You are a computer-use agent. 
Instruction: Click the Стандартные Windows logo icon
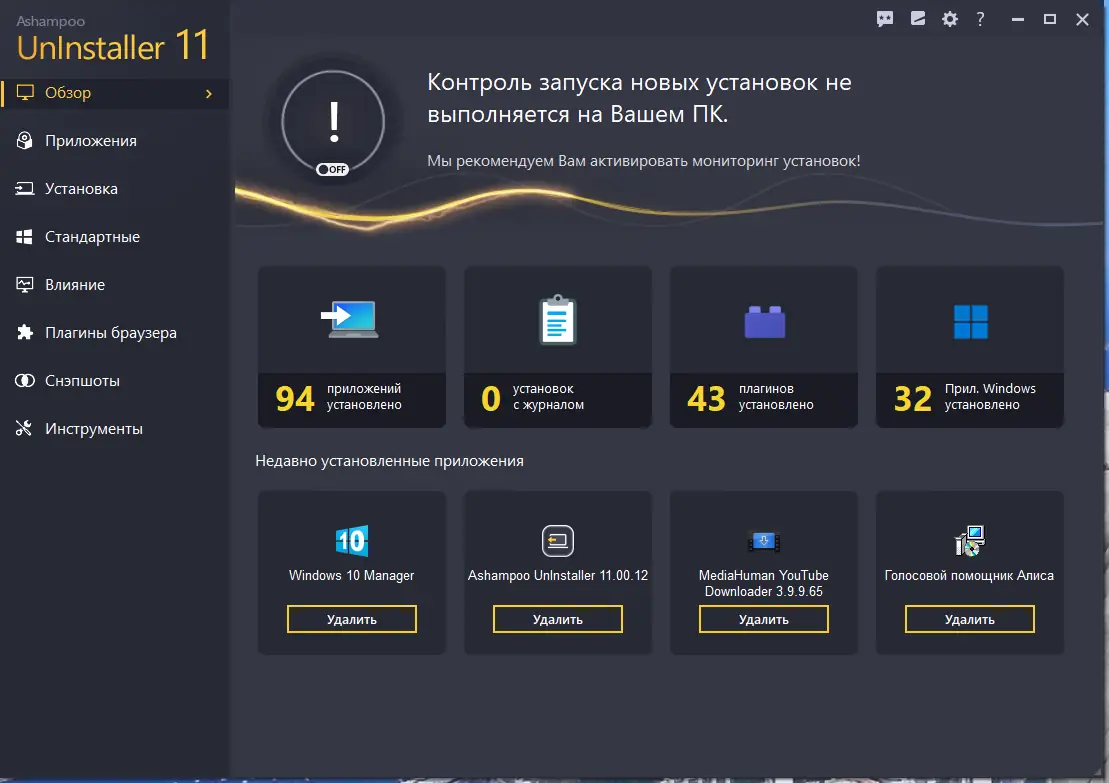click(x=25, y=237)
